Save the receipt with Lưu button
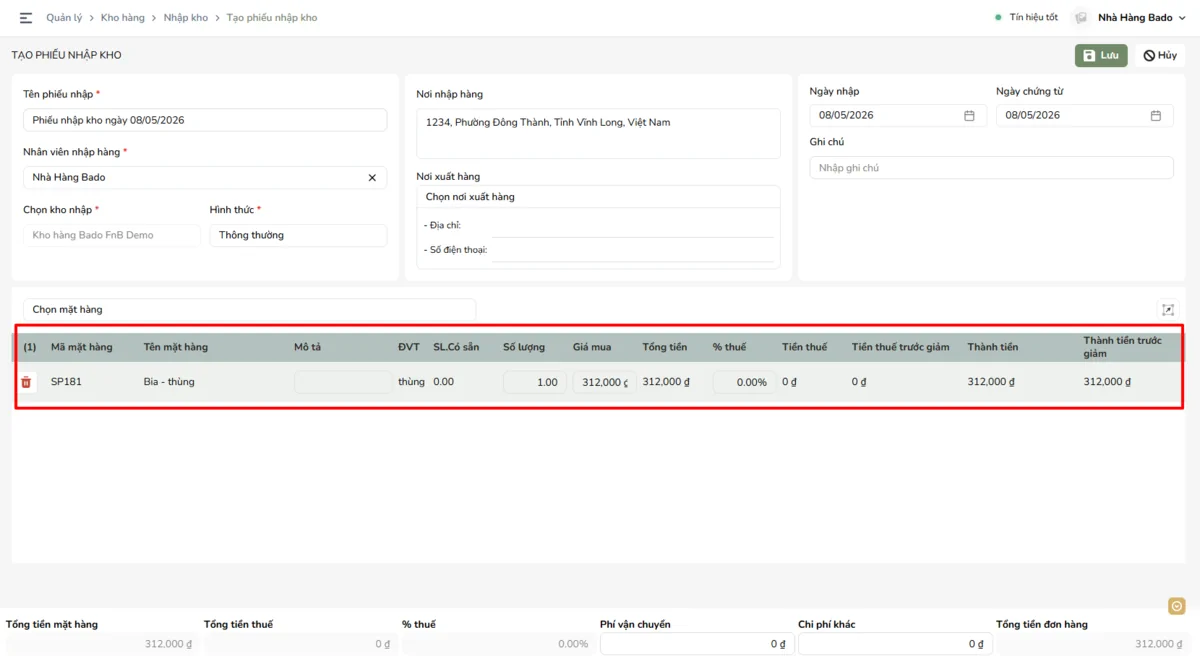This screenshot has height=661, width=1200. click(1101, 56)
